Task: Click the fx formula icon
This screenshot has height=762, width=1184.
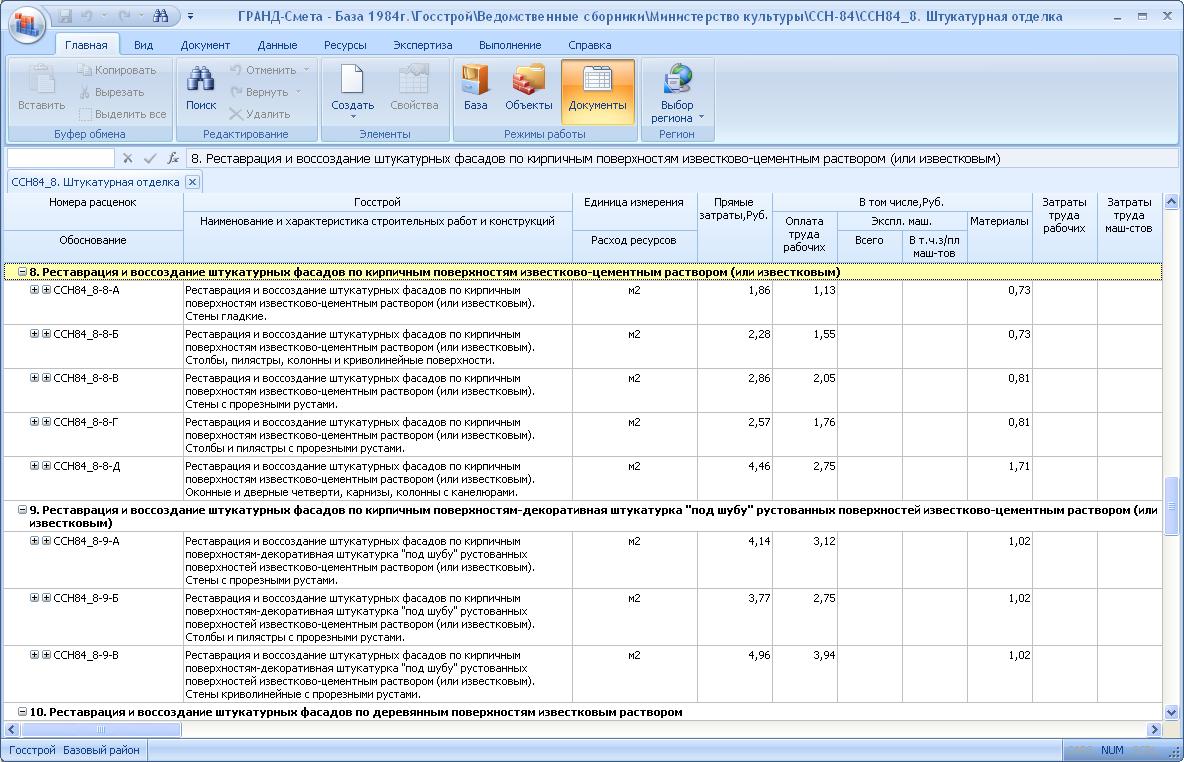Action: [173, 158]
